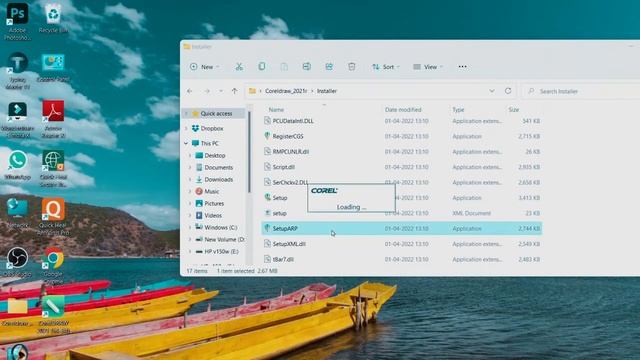Select the Setup application file
Viewport: 640px width, 360px height.
(402, 198)
